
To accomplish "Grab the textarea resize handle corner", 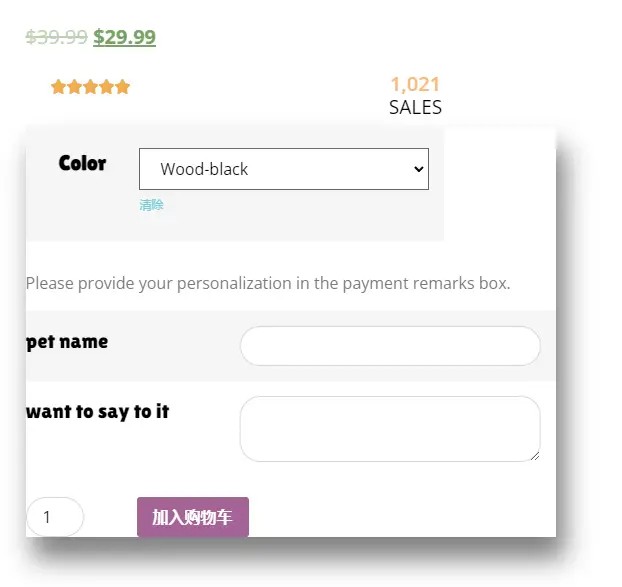I will (535, 456).
